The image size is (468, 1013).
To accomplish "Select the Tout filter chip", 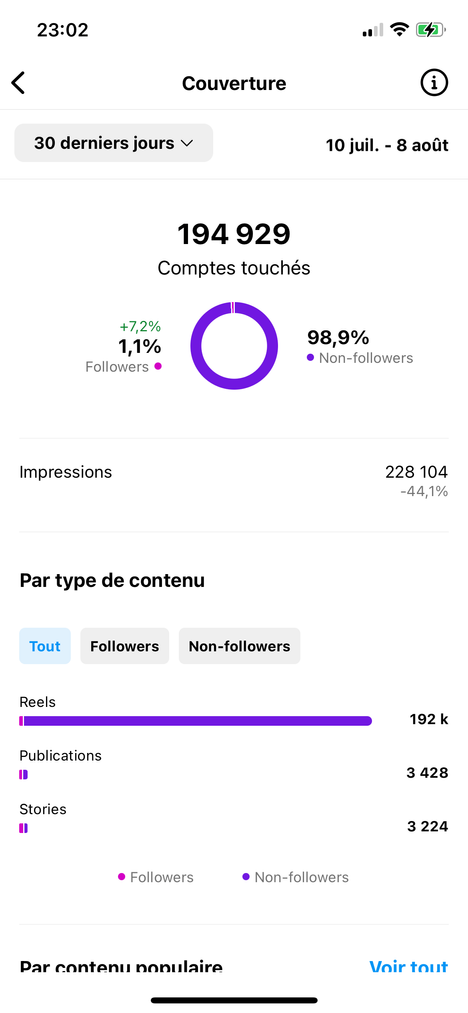I will (x=45, y=646).
